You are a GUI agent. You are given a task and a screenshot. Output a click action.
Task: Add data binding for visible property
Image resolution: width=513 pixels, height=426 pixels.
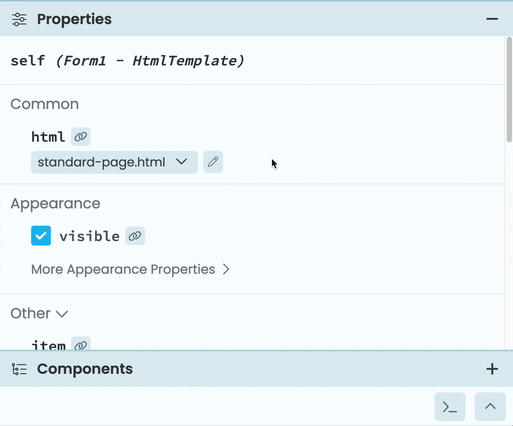(135, 236)
